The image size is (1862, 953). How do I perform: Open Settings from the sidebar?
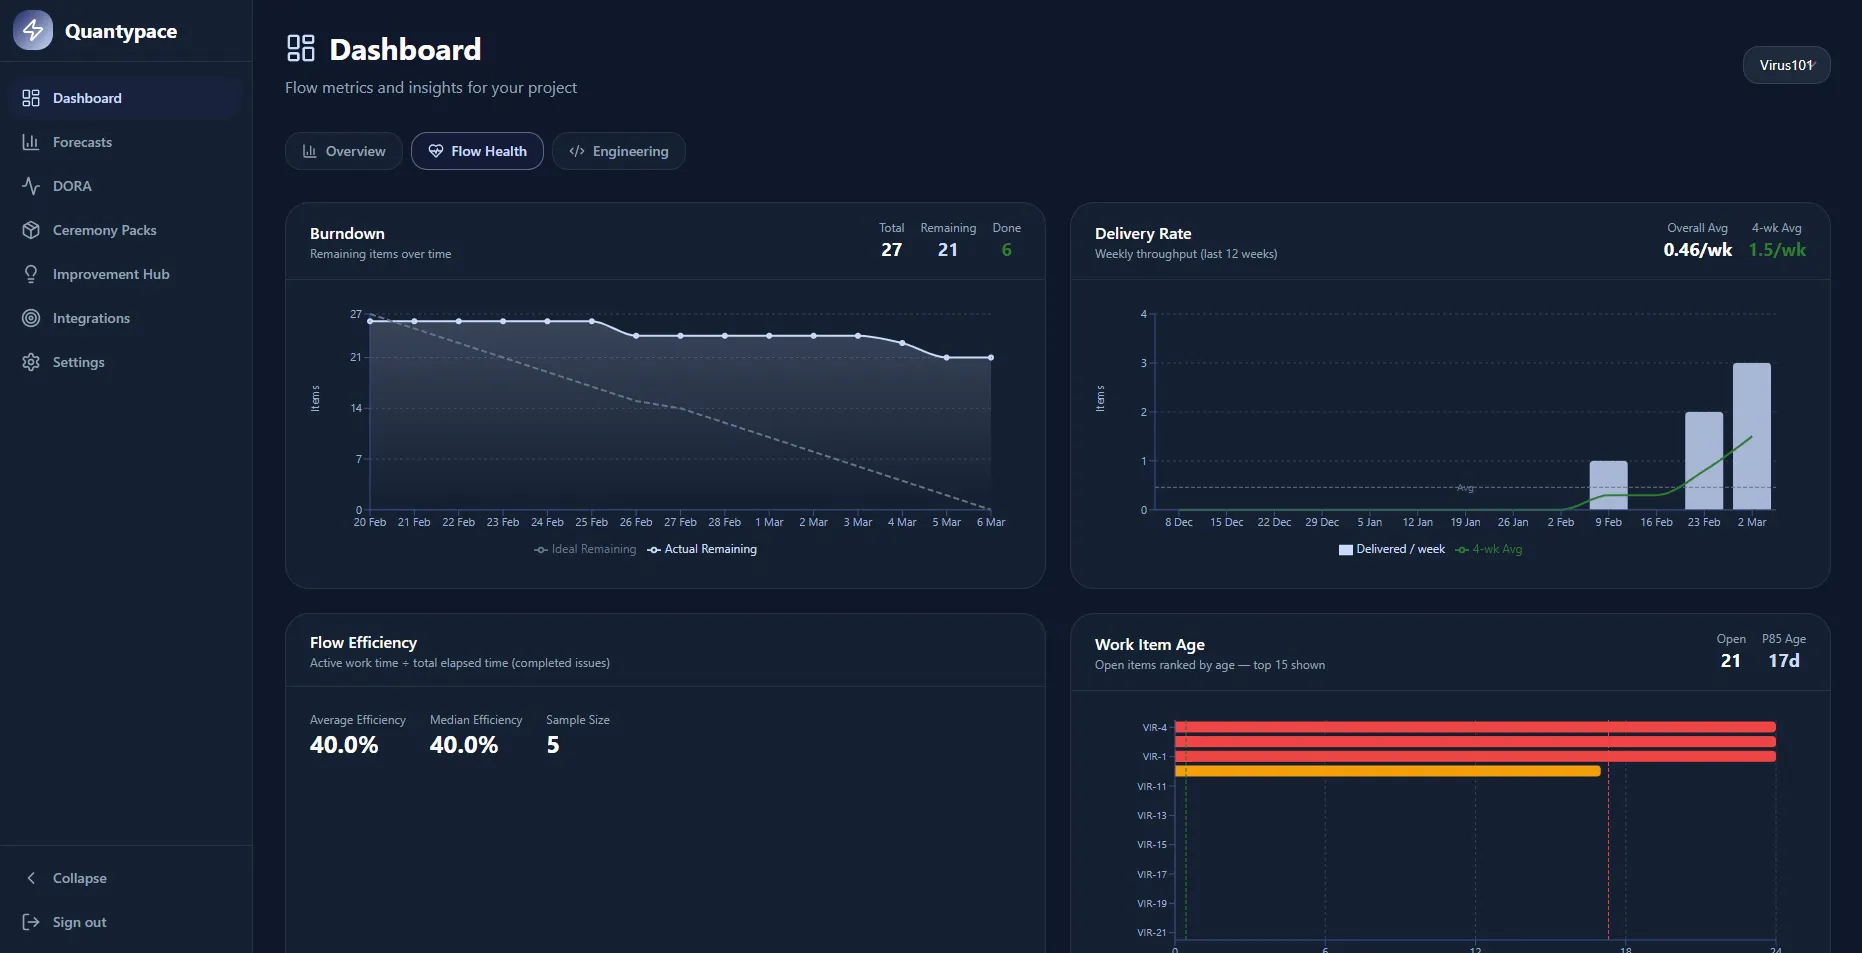click(x=126, y=362)
